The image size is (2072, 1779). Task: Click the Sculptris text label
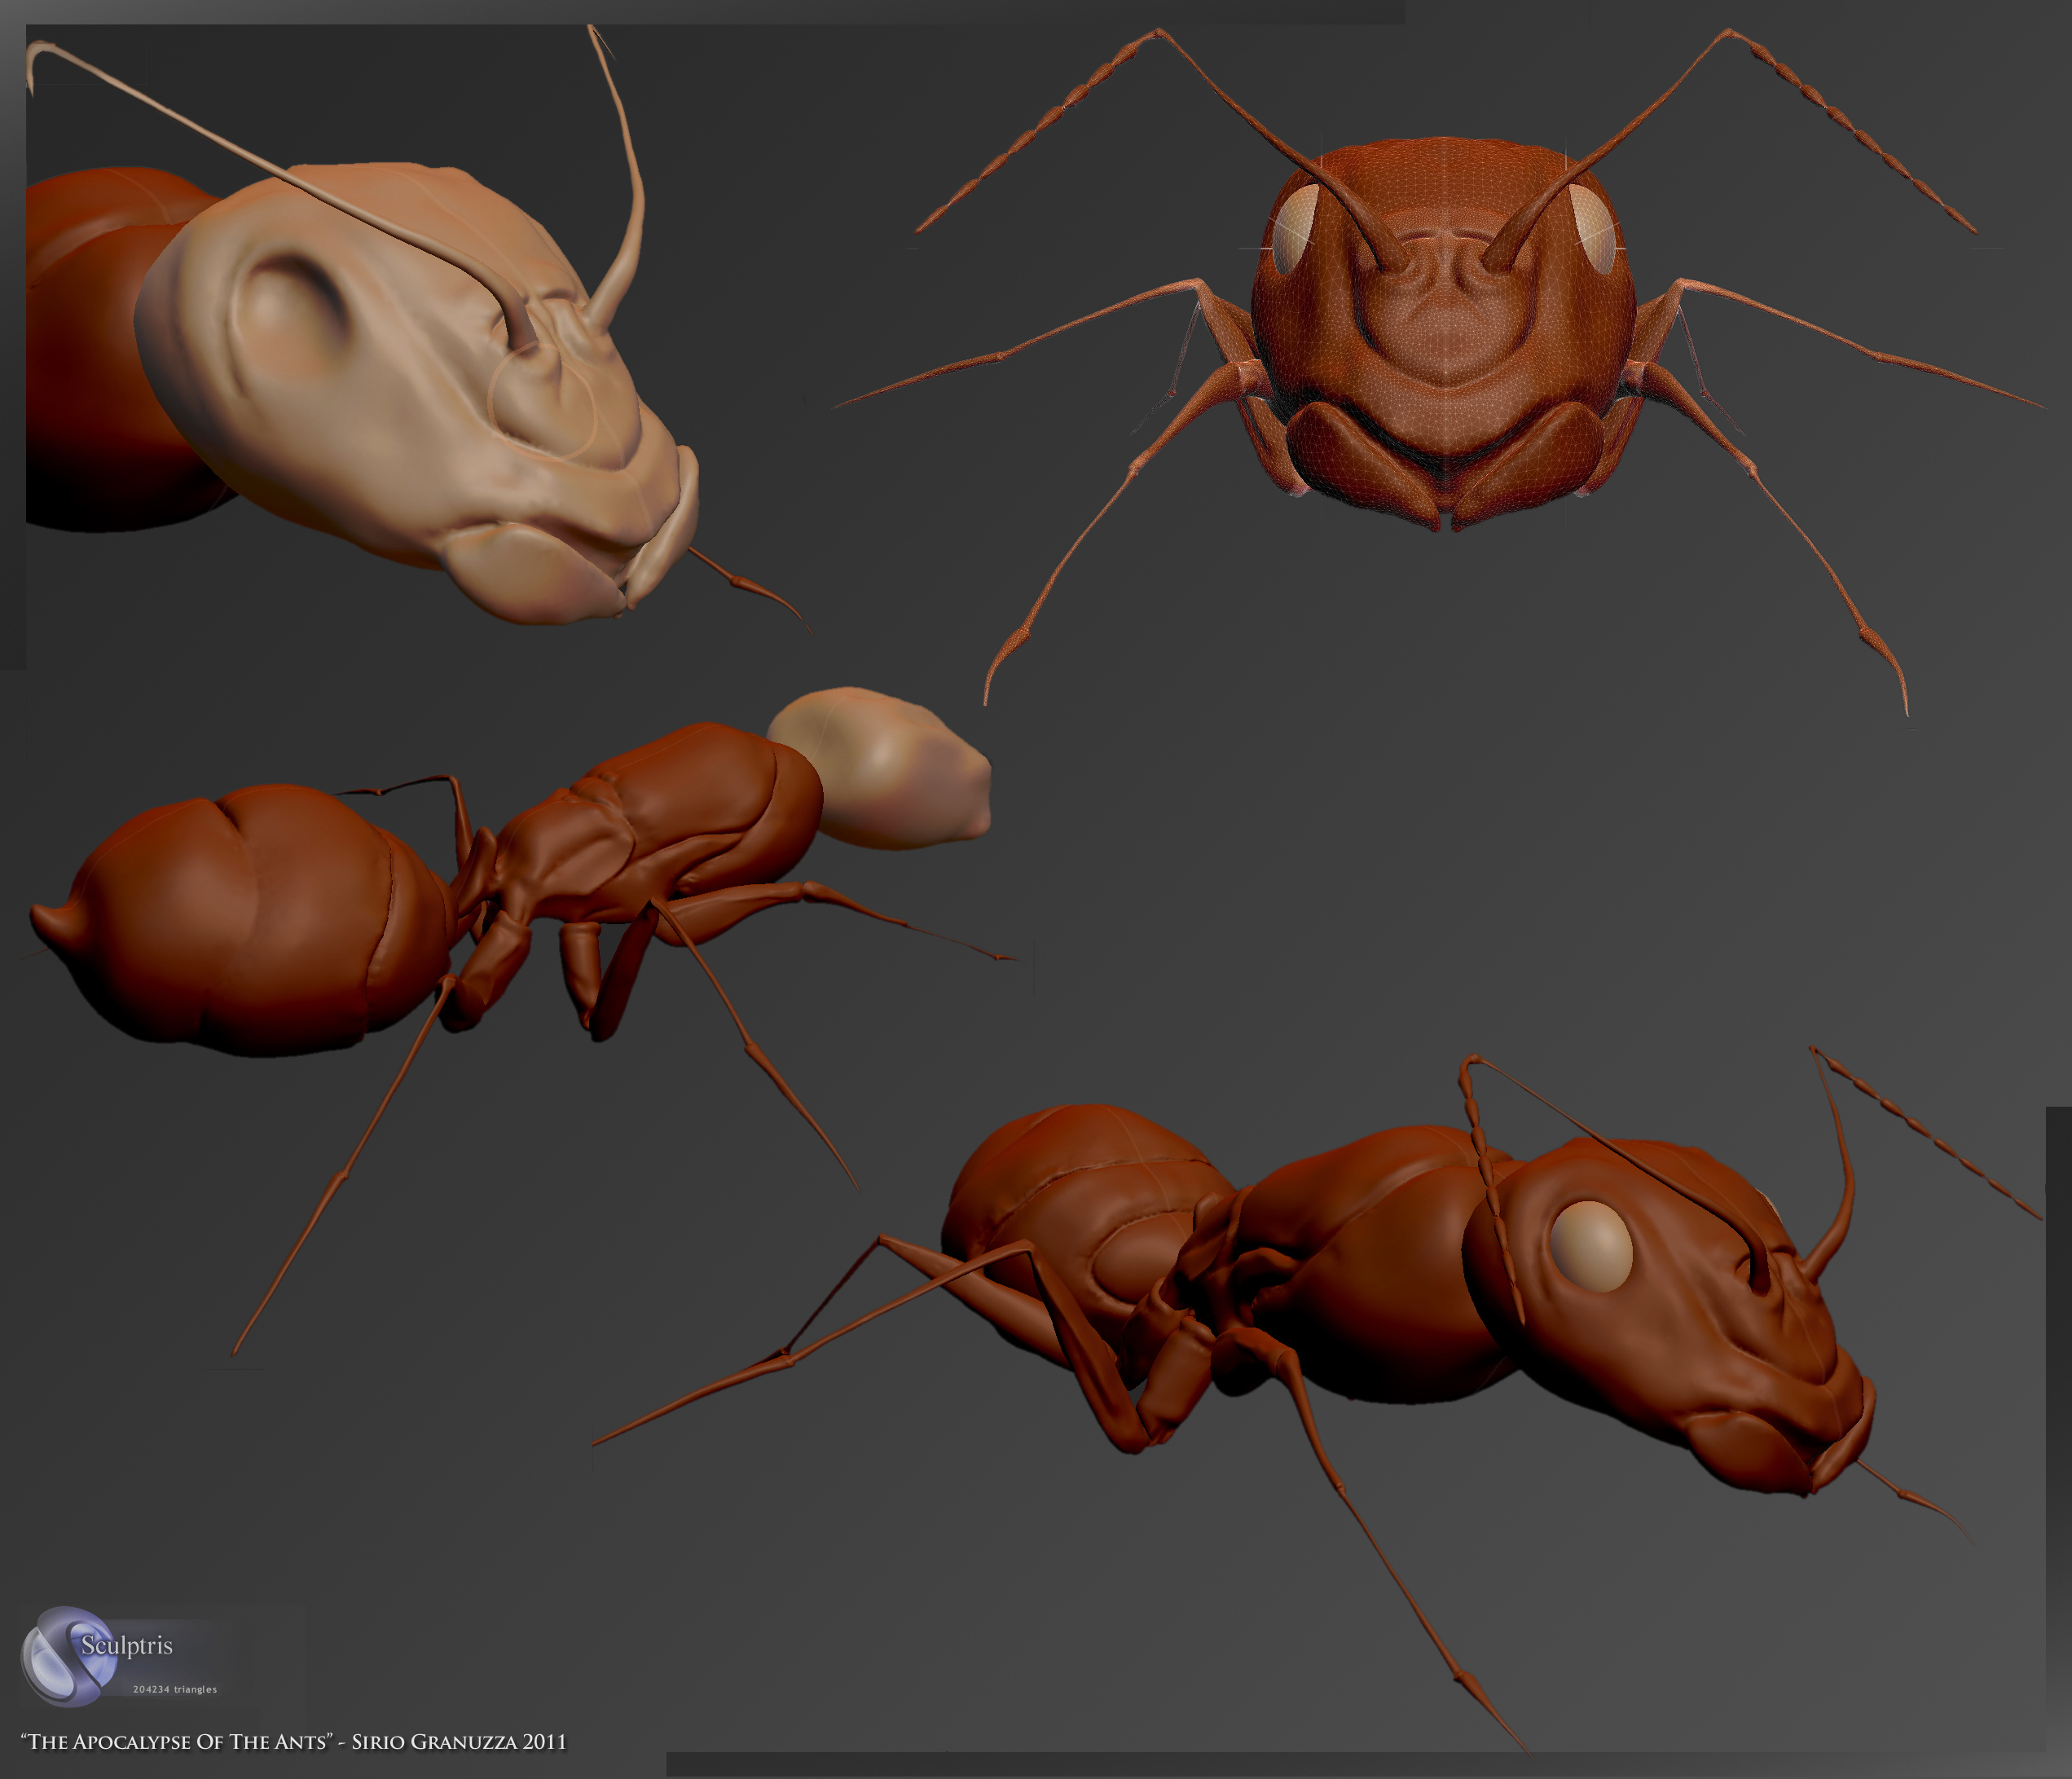click(127, 1646)
